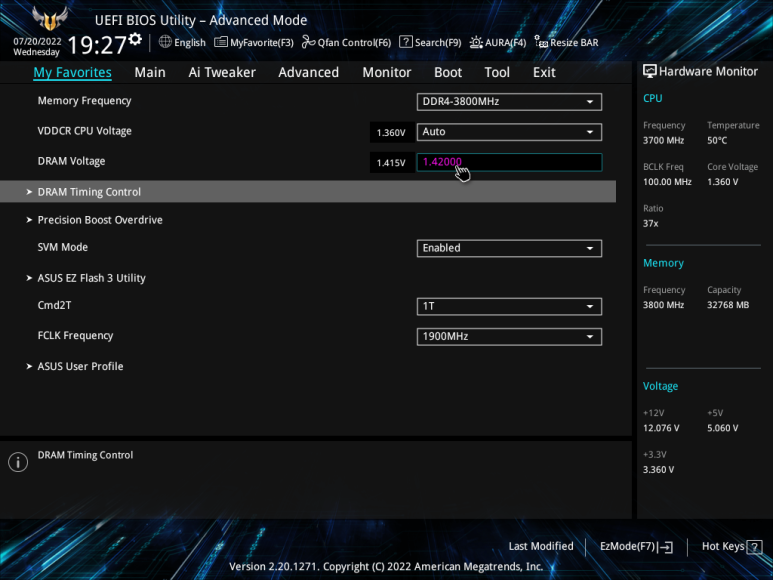Click the FCLK Frequency label
The image size is (773, 580).
point(75,336)
